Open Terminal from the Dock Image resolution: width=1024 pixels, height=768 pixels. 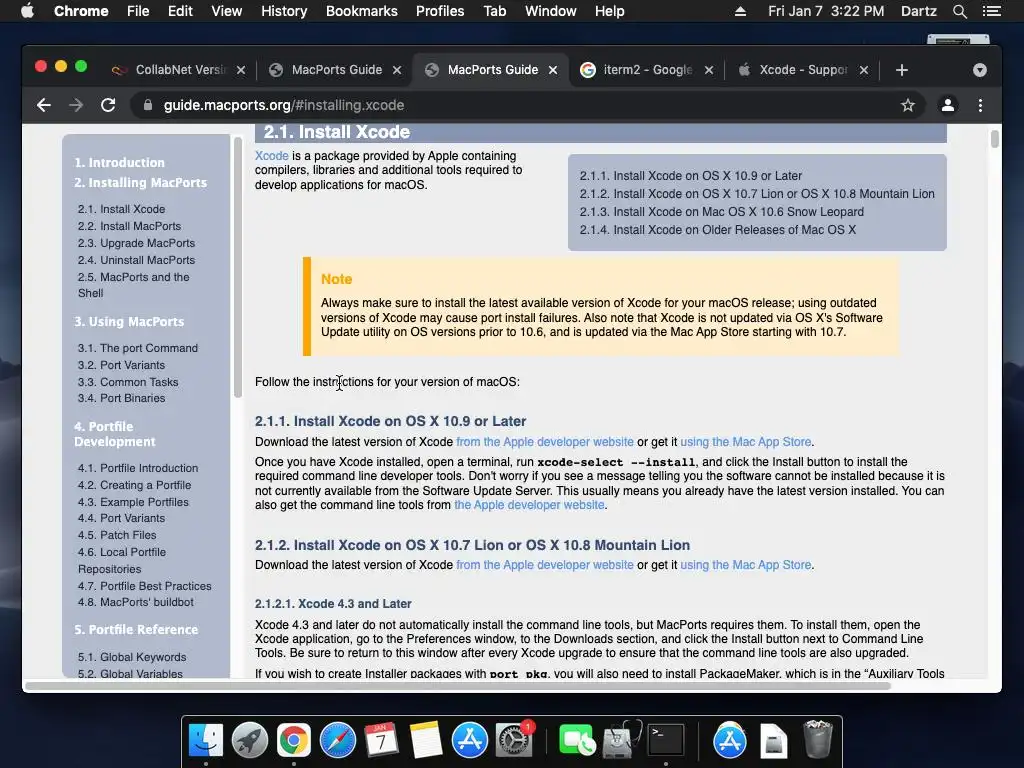(665, 740)
